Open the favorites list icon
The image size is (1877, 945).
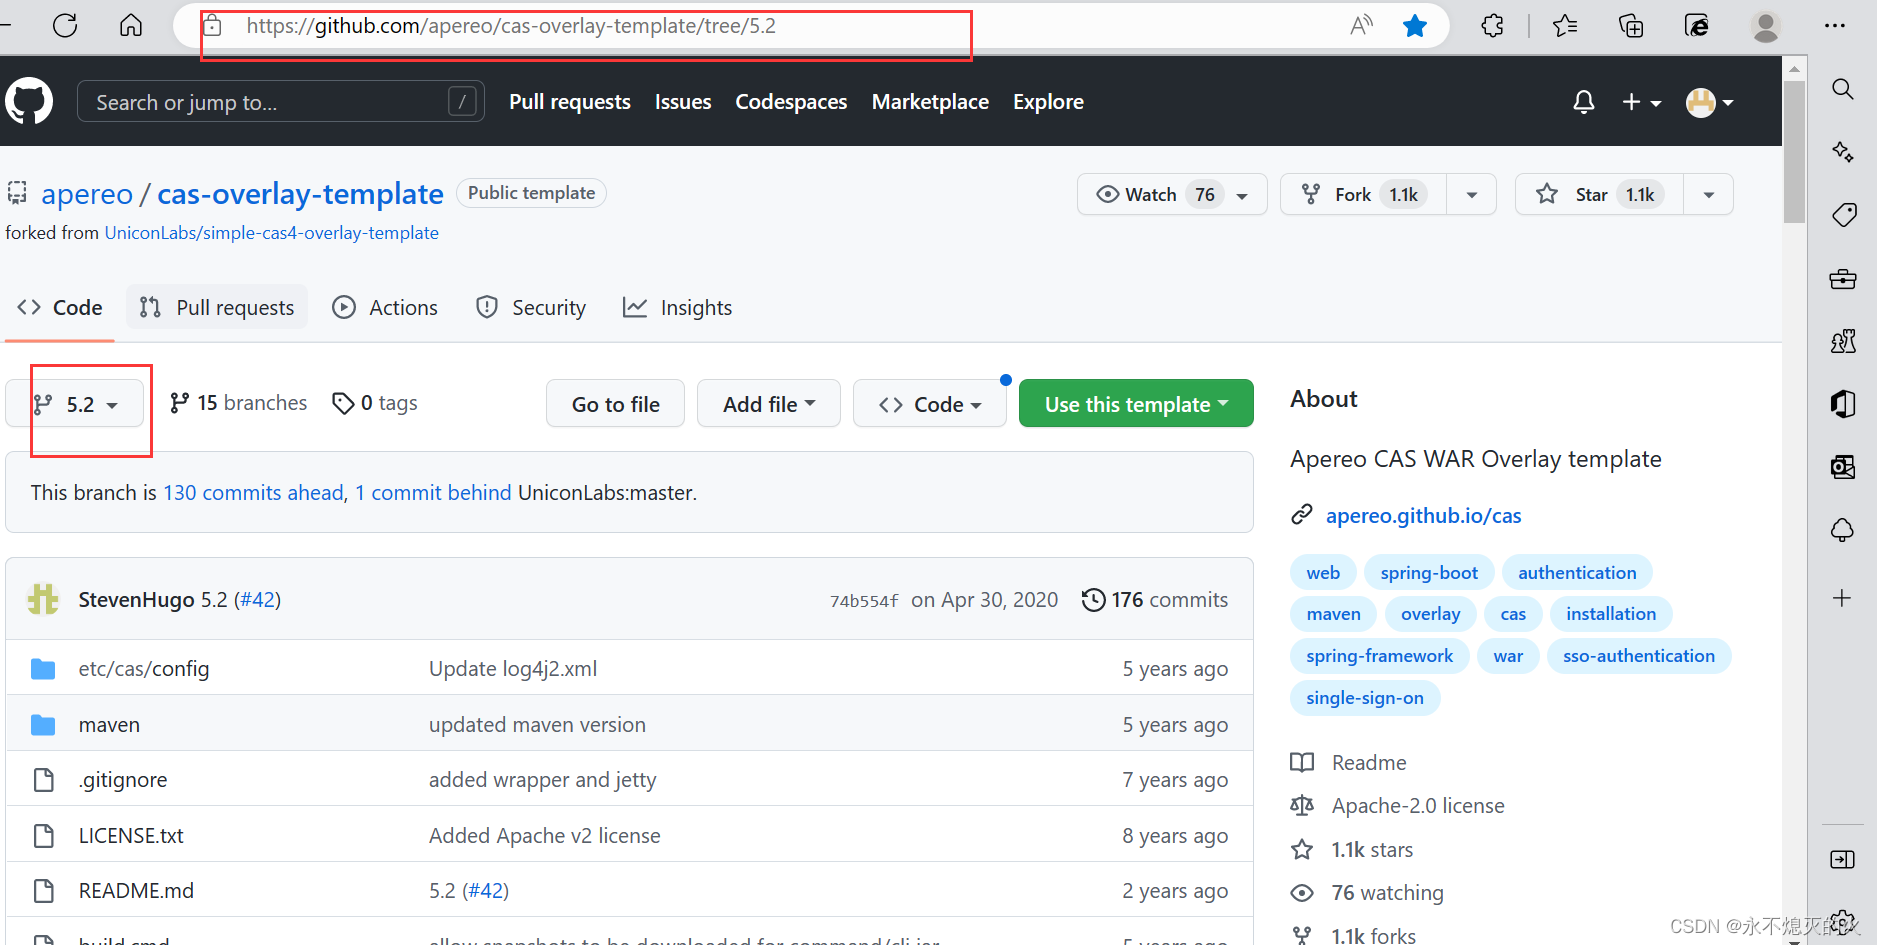point(1565,25)
